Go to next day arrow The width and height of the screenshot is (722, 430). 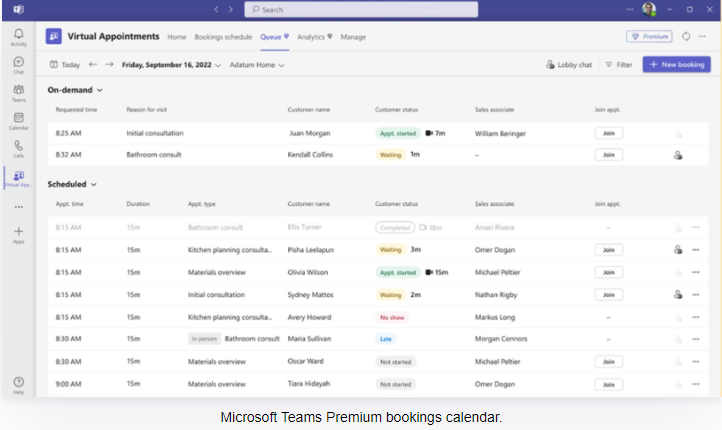pyautogui.click(x=109, y=64)
